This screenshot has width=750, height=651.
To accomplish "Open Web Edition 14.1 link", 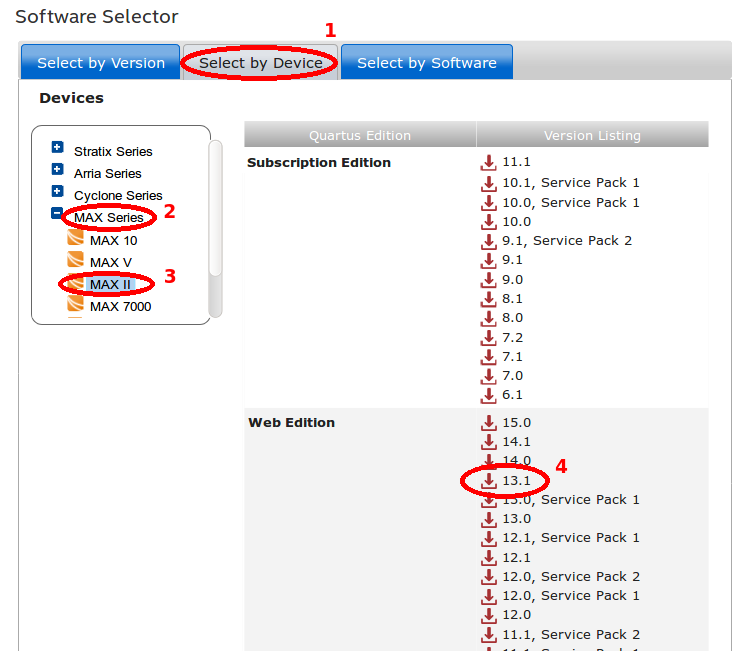I will pos(516,441).
